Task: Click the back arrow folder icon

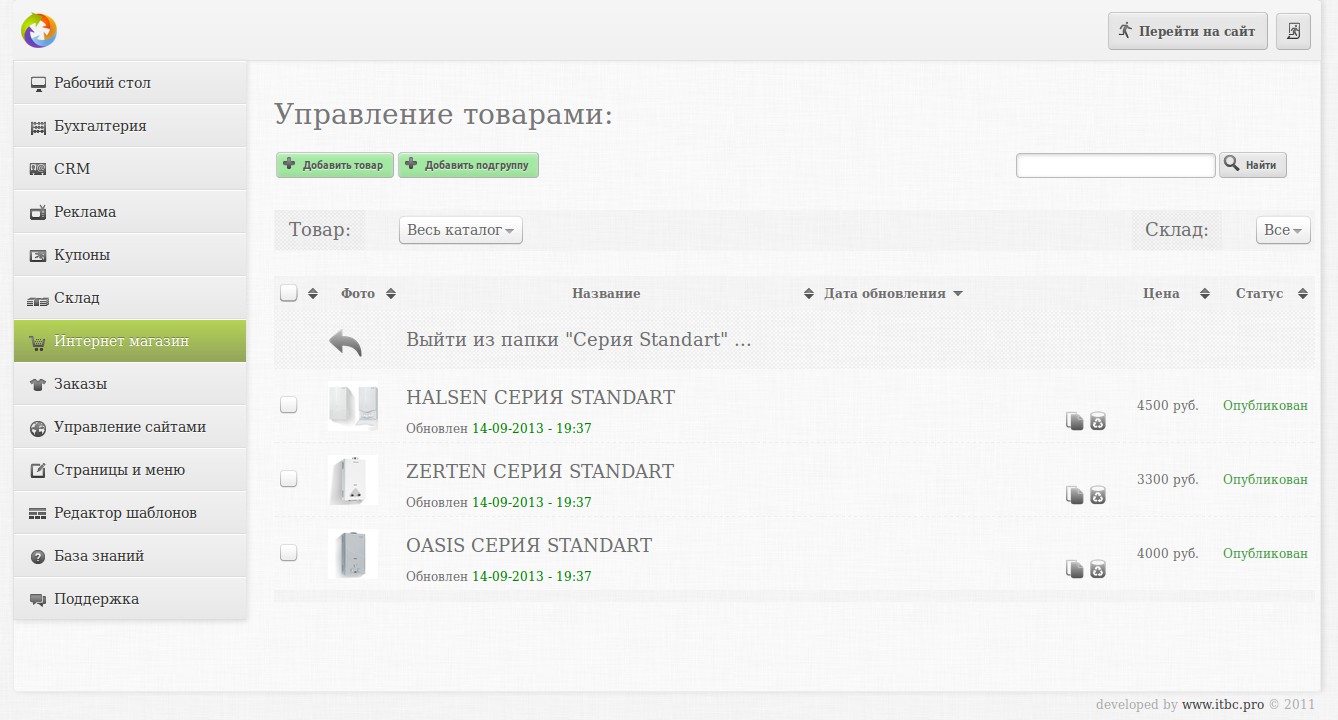Action: pyautogui.click(x=345, y=343)
